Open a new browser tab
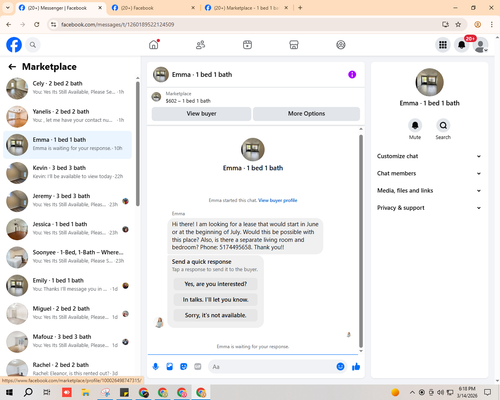 pyautogui.click(x=300, y=8)
